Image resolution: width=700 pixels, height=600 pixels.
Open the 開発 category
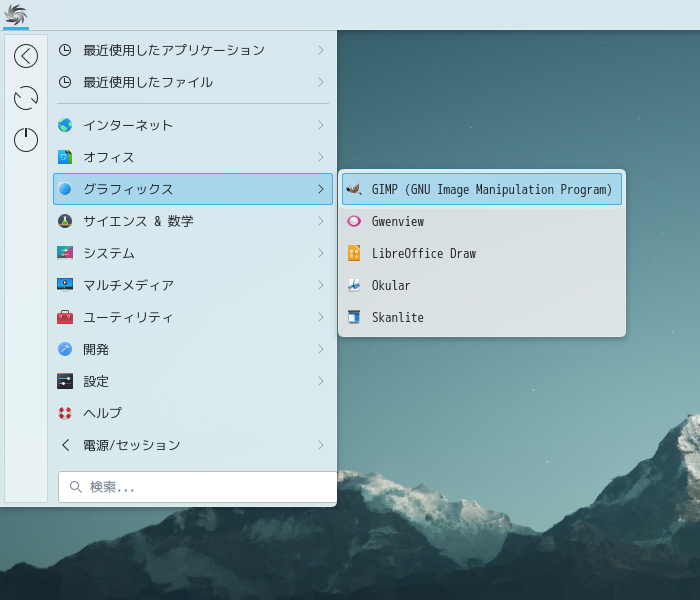click(x=193, y=349)
